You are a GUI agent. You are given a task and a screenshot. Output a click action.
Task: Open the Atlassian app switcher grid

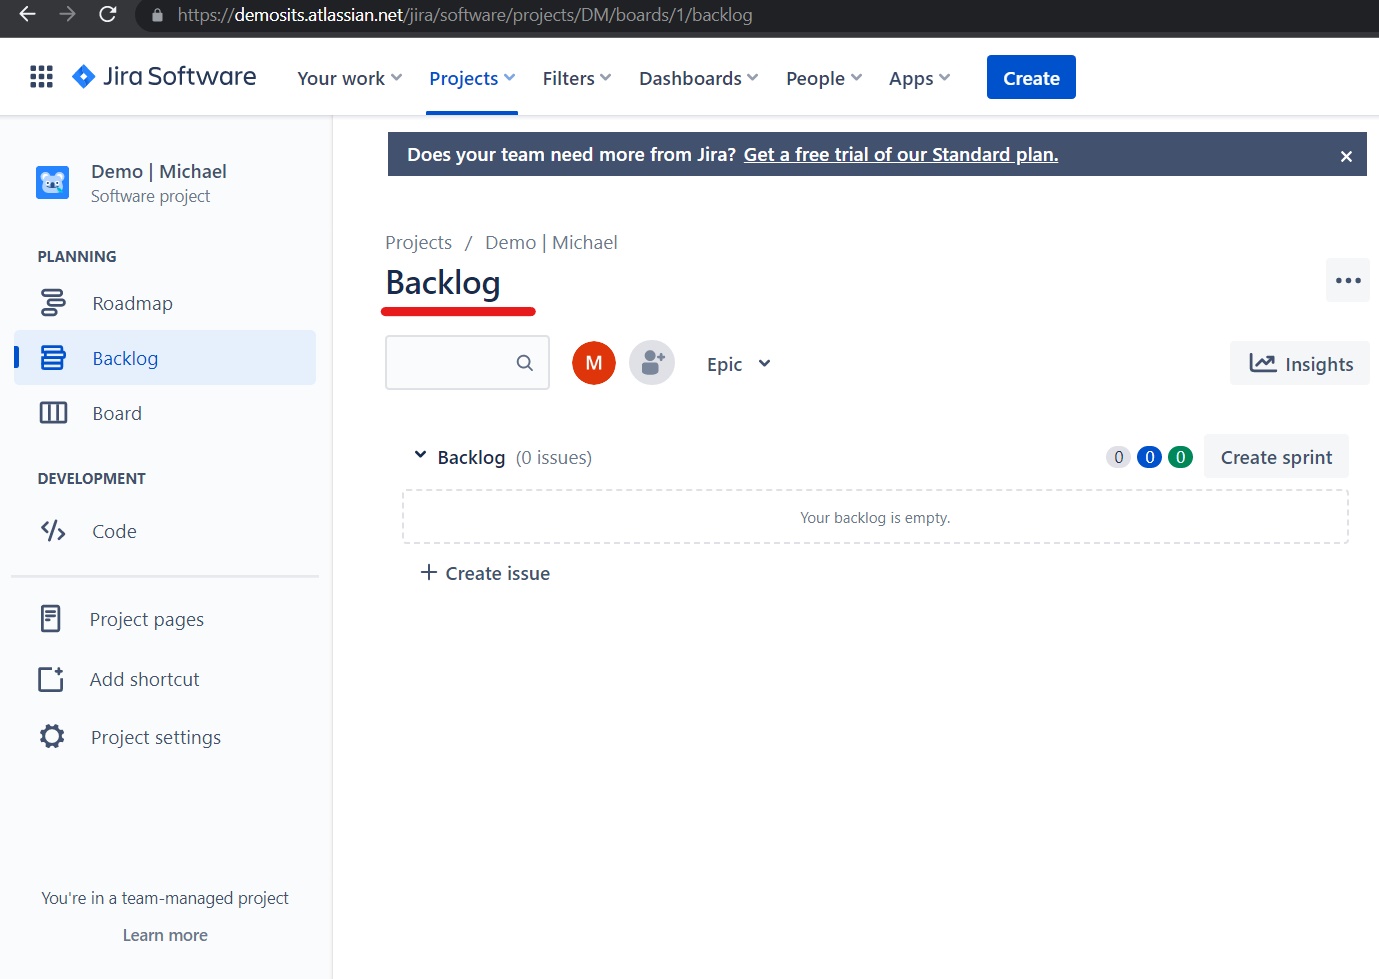40,76
